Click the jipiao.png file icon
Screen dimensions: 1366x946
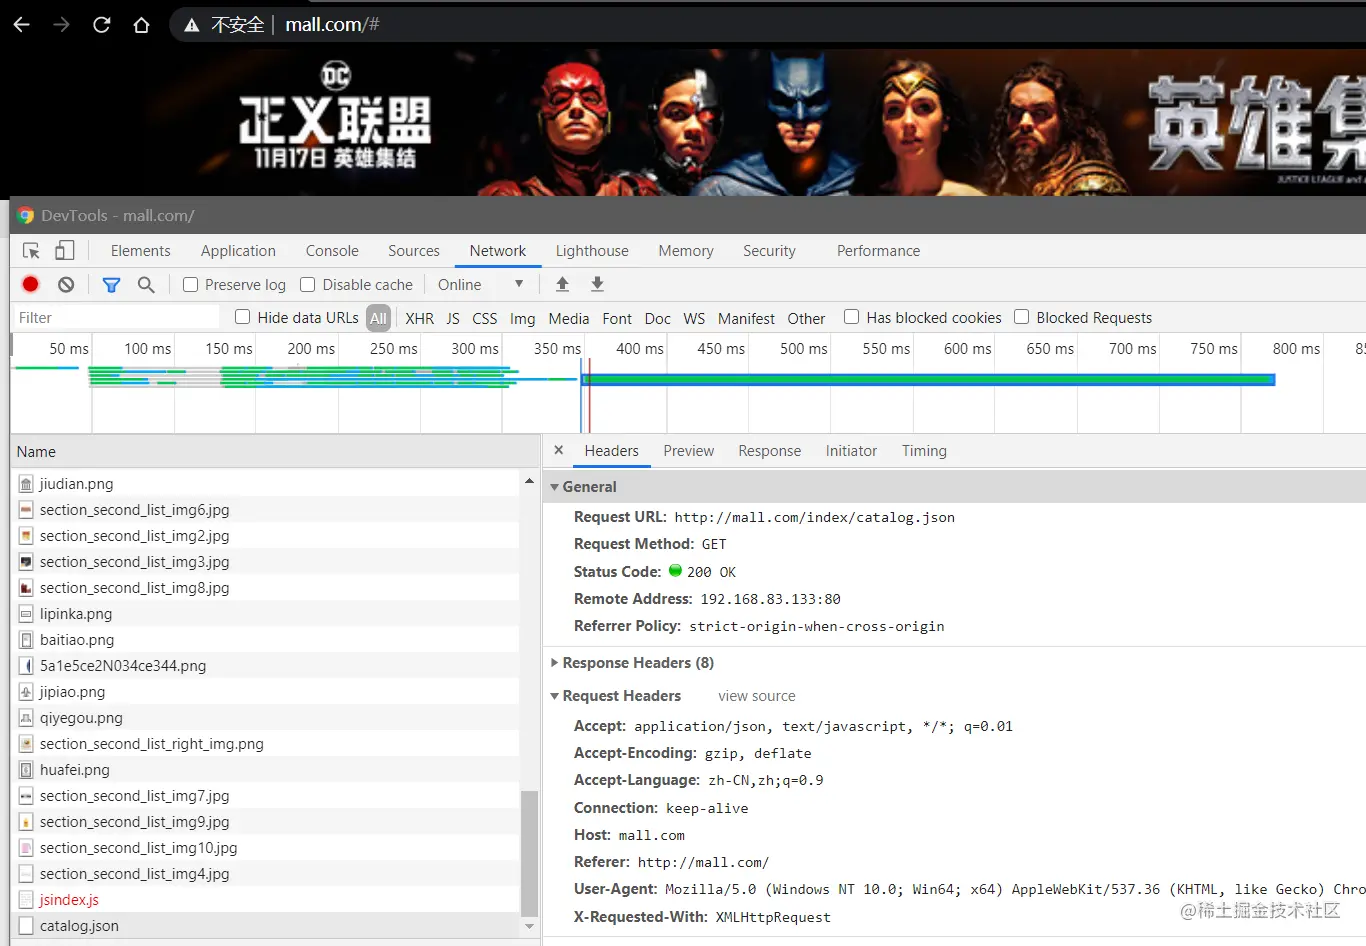pyautogui.click(x=26, y=692)
